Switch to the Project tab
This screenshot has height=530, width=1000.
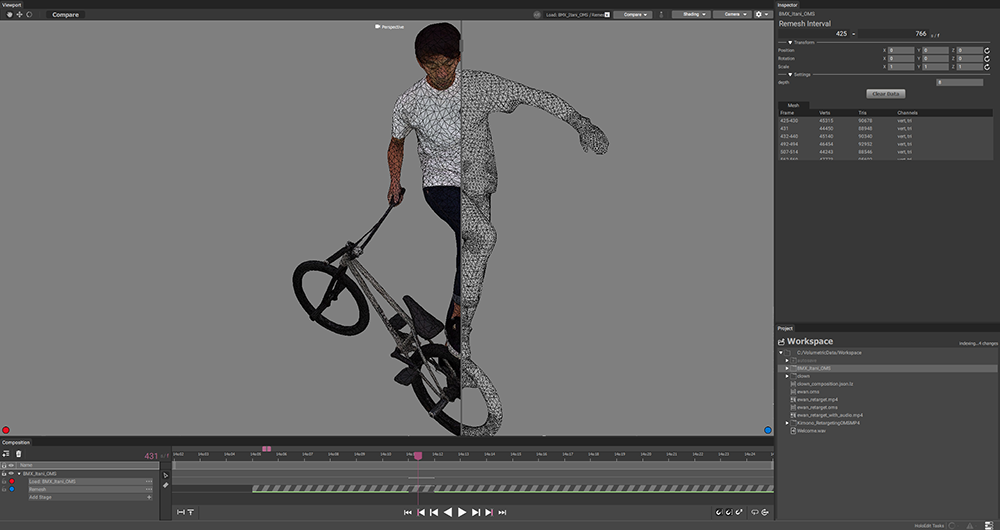point(785,328)
